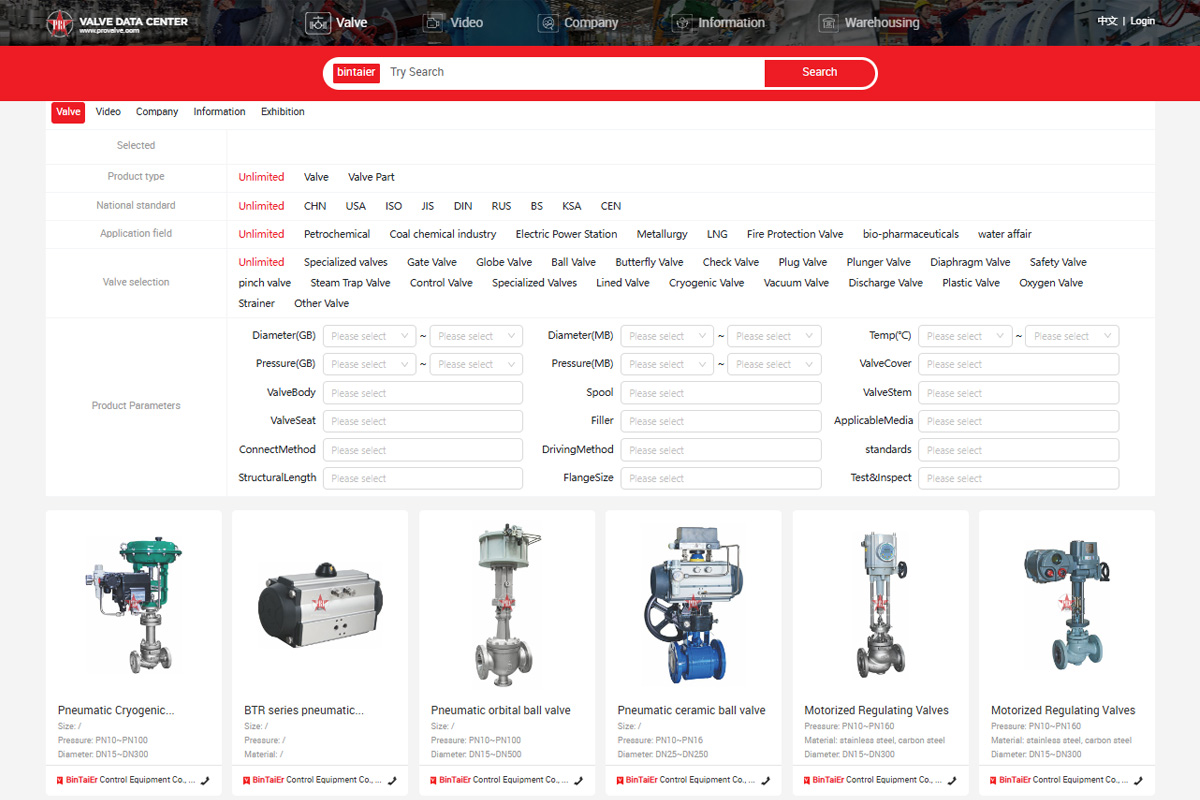This screenshot has width=1200, height=800.
Task: Open the Warehousing section in top navigation
Action: coord(868,22)
